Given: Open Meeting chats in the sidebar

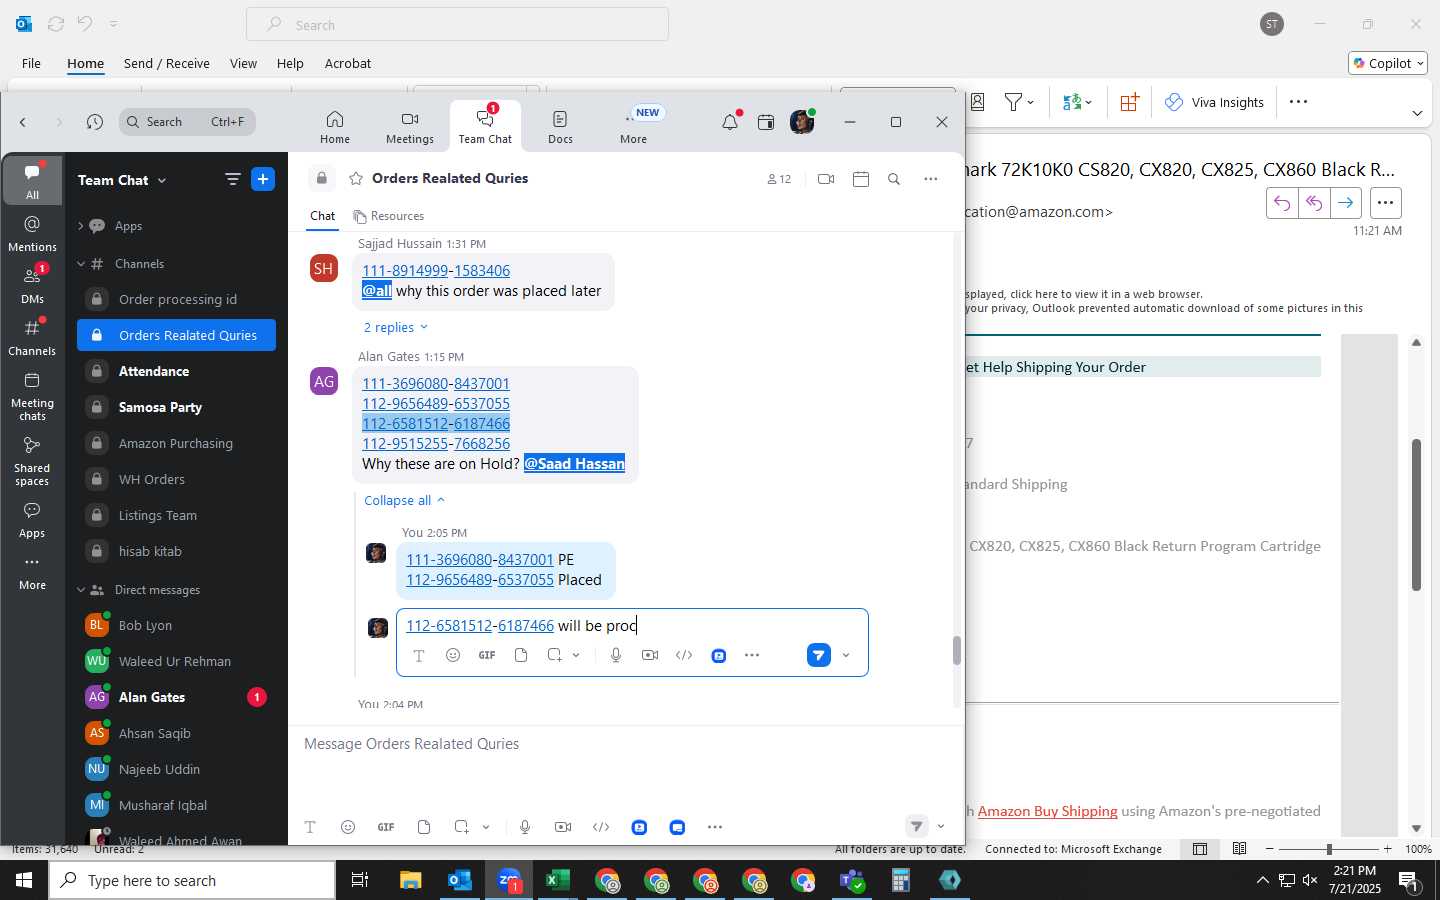Looking at the screenshot, I should (x=32, y=396).
